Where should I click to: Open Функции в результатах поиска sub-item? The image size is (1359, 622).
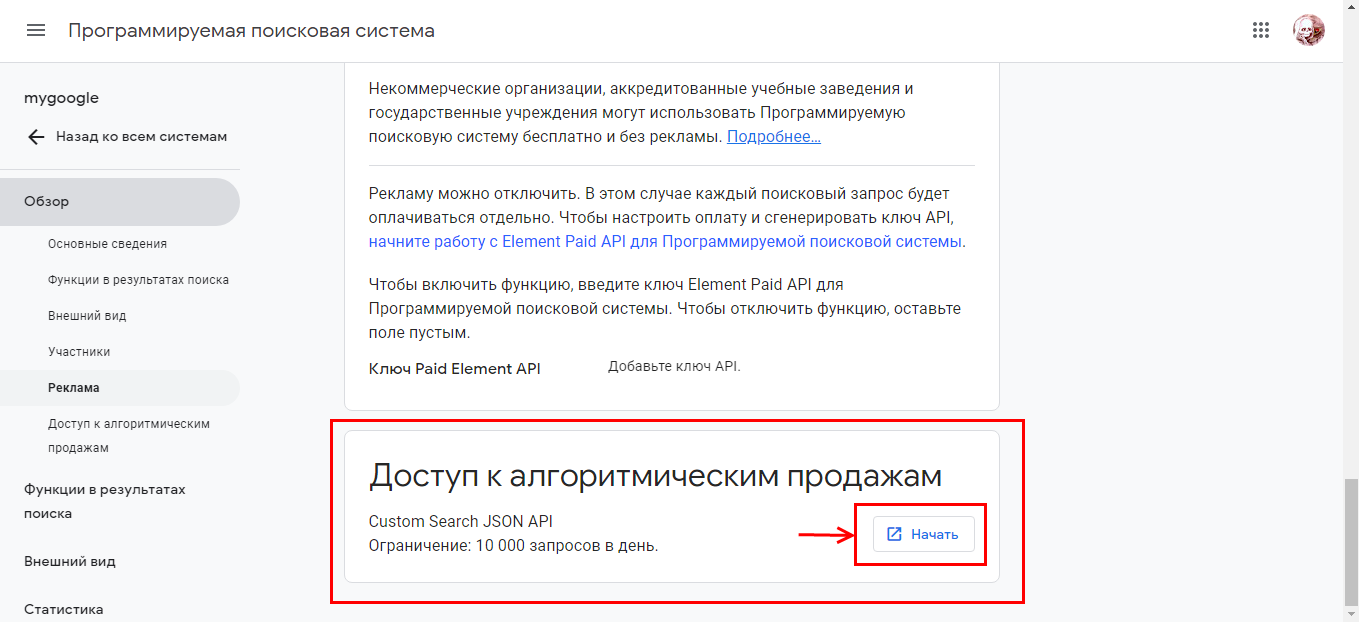point(138,280)
